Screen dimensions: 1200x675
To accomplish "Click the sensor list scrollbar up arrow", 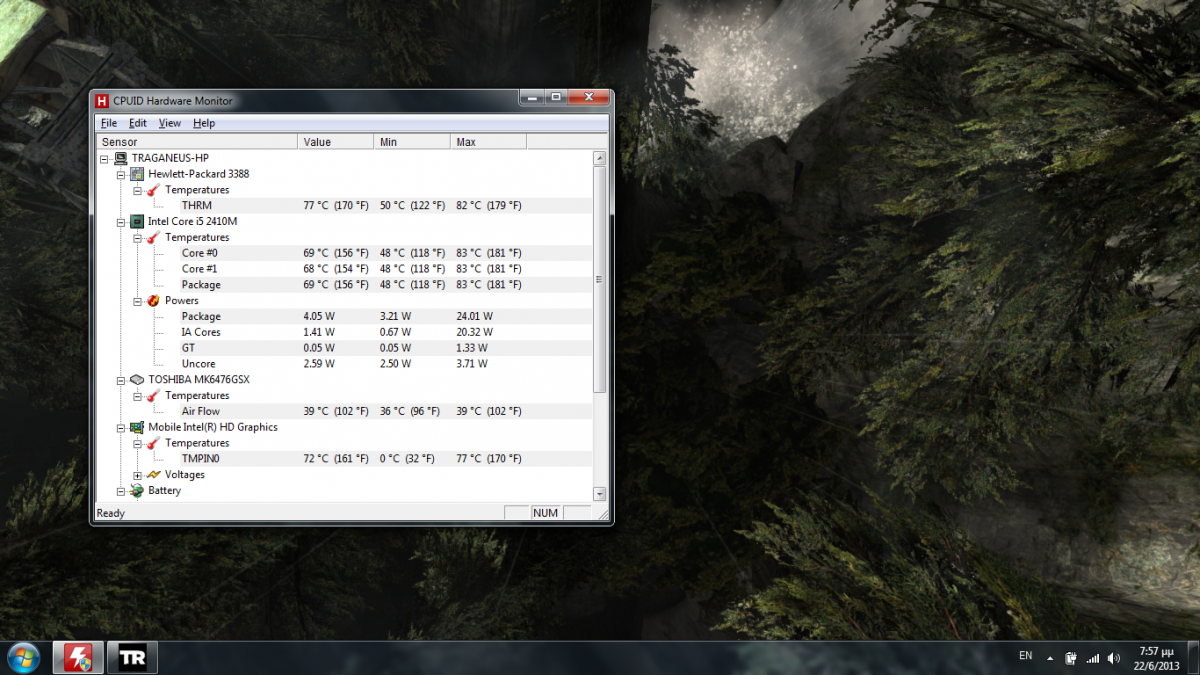I will coord(599,158).
